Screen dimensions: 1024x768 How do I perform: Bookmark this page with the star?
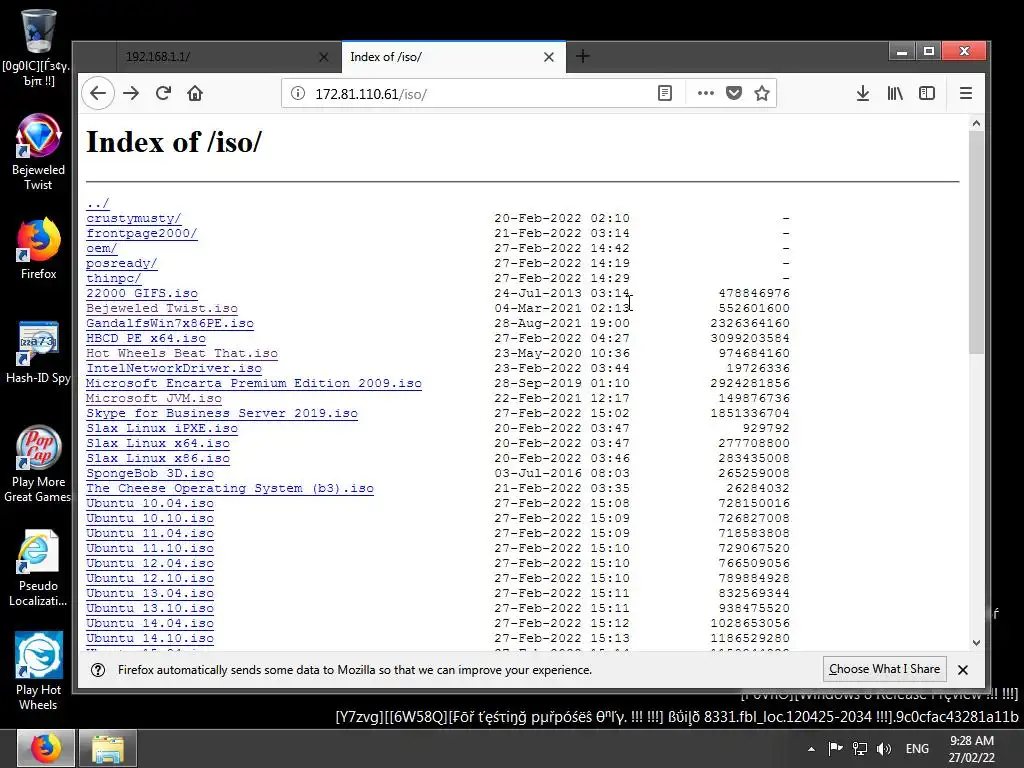tap(761, 93)
